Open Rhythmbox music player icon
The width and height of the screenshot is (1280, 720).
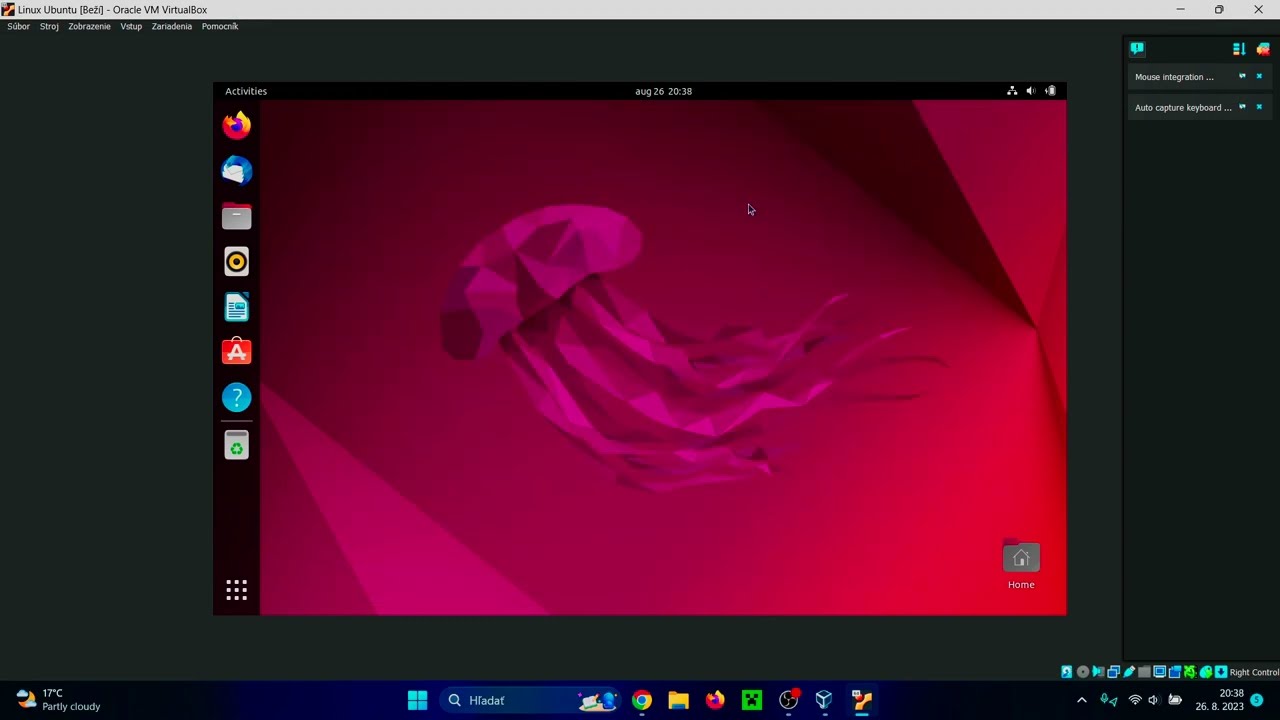237,262
